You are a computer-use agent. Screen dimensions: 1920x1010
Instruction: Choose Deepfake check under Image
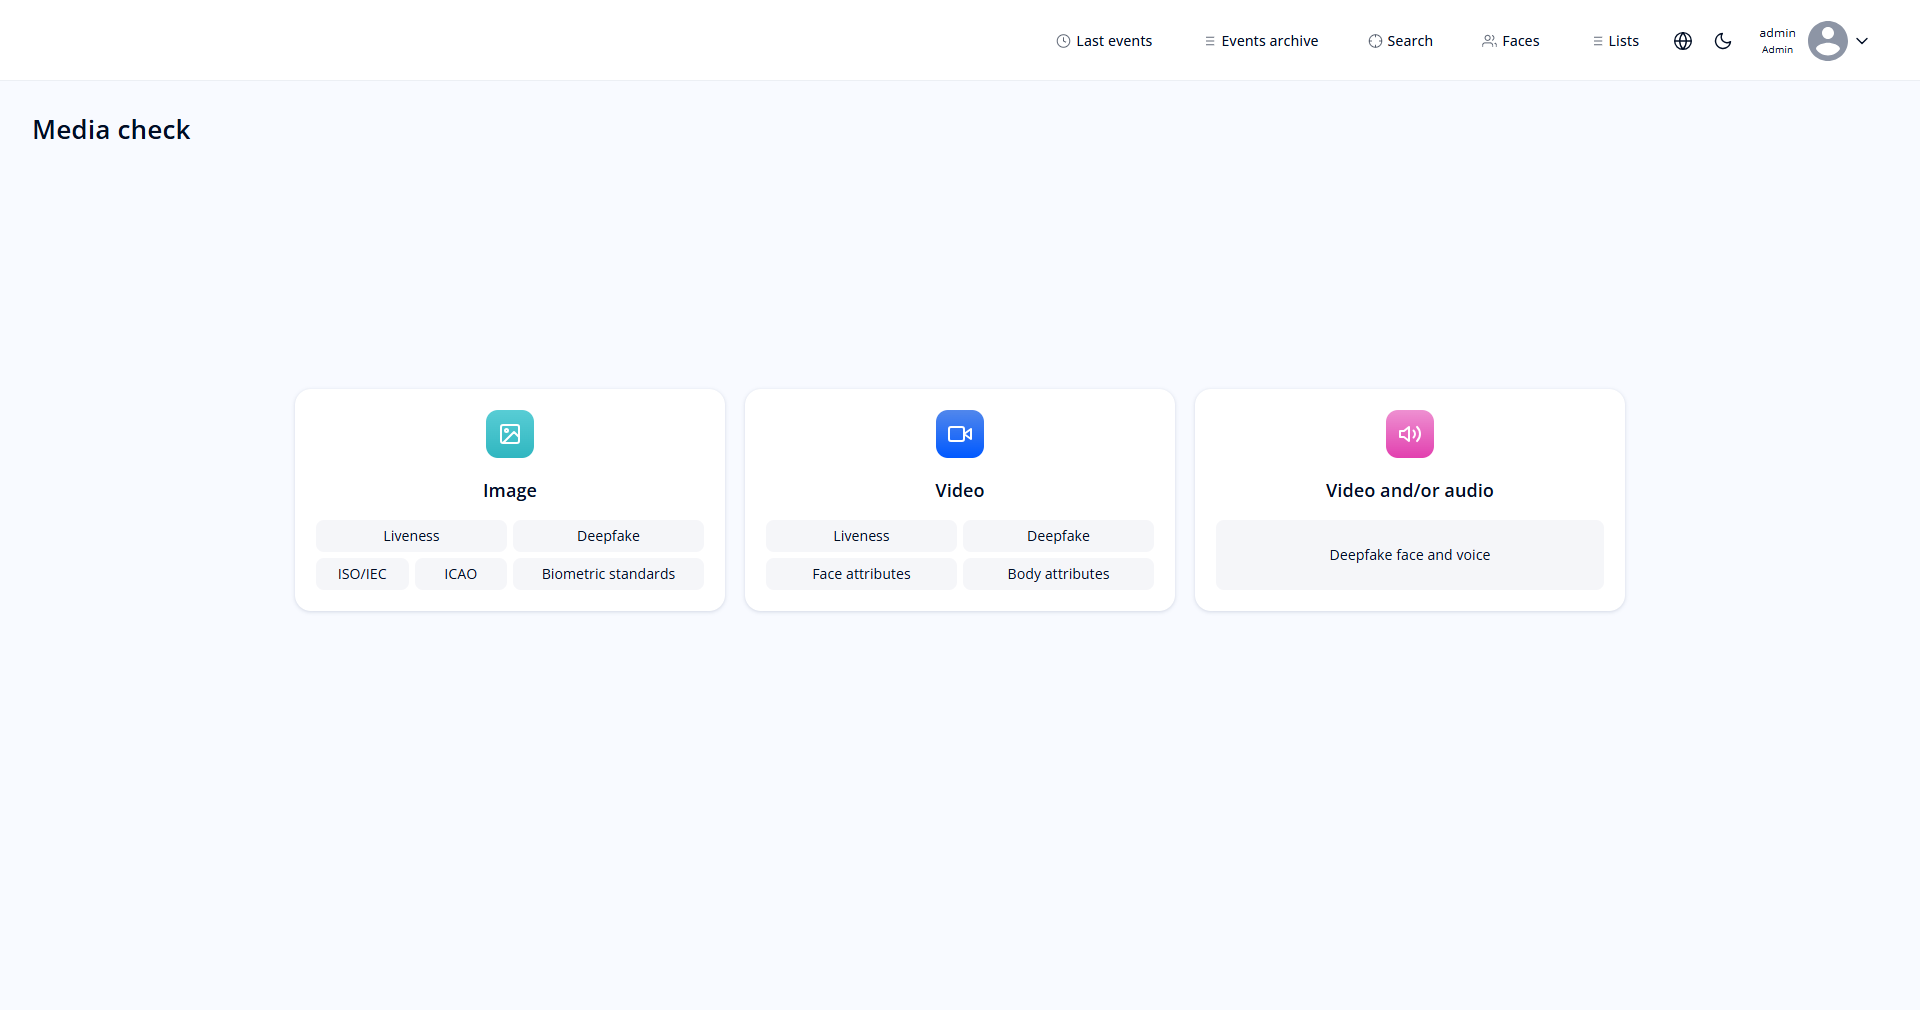(608, 536)
